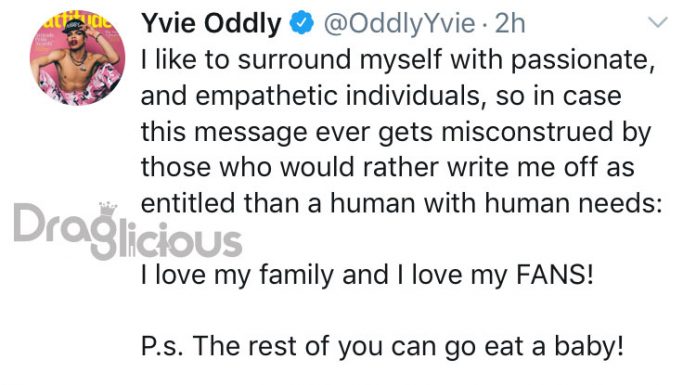696x385 pixels.
Task: Open Yvie Oddly's profile picture
Action: [x=77, y=58]
